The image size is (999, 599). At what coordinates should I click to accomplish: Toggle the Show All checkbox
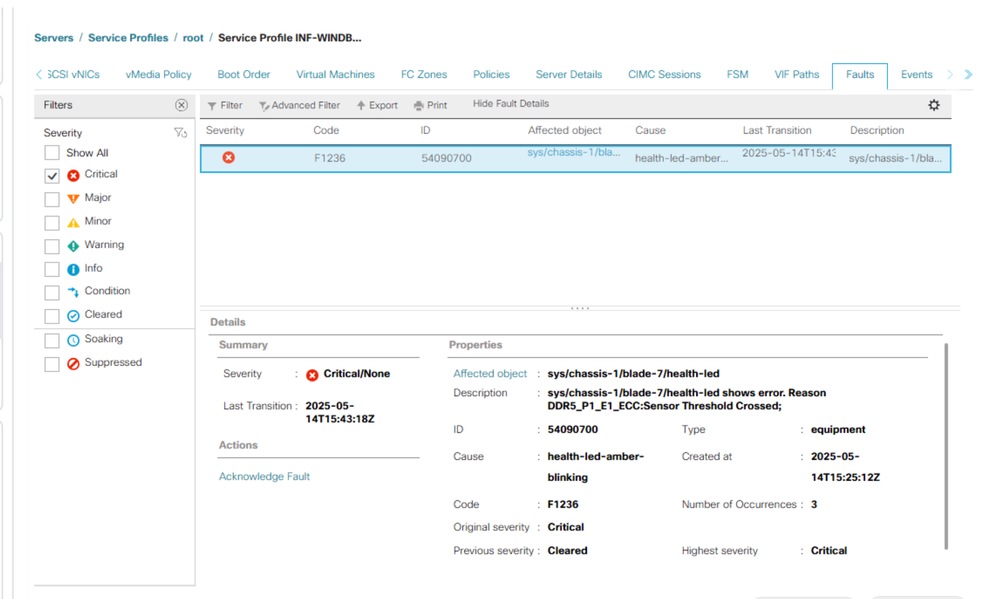point(52,153)
